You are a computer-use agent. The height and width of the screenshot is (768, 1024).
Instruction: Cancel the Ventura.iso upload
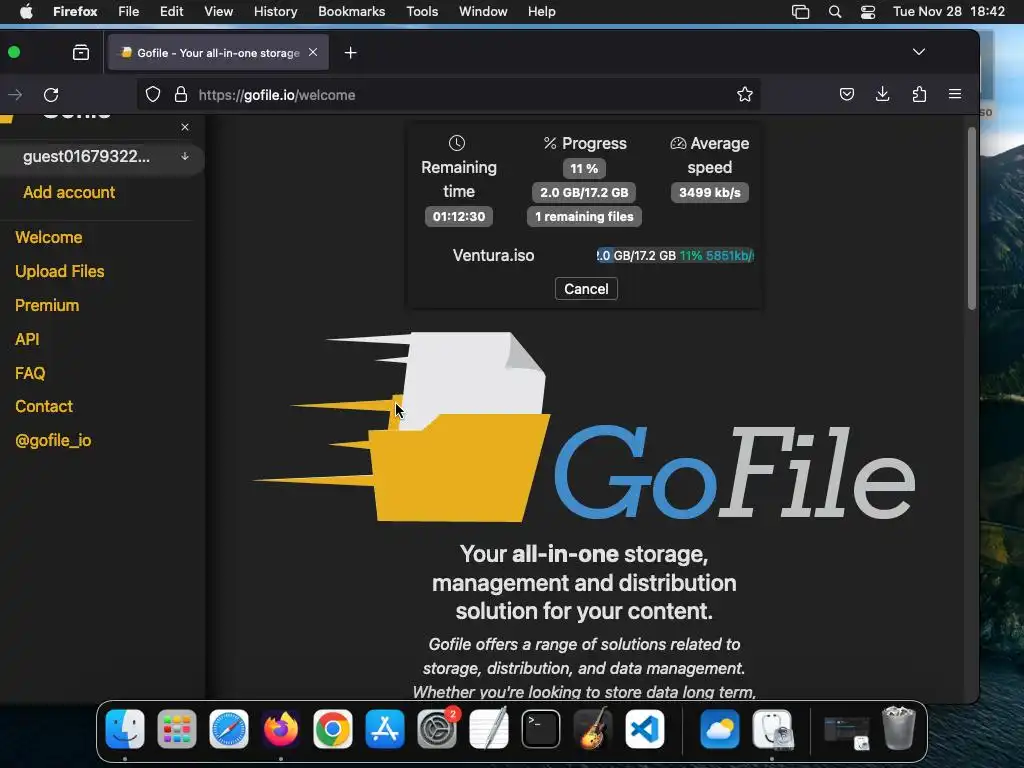586,289
